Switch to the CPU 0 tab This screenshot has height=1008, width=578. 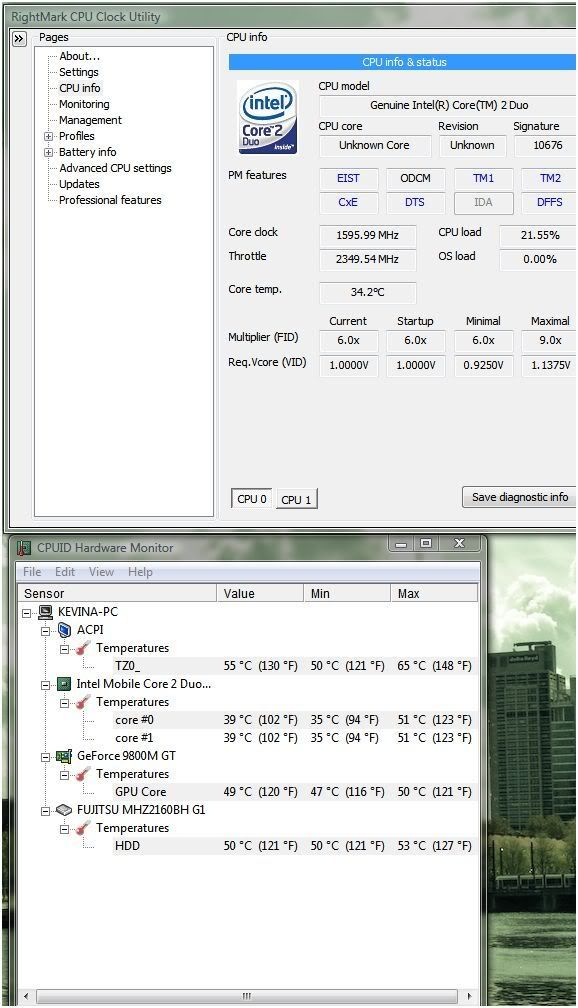tap(251, 499)
